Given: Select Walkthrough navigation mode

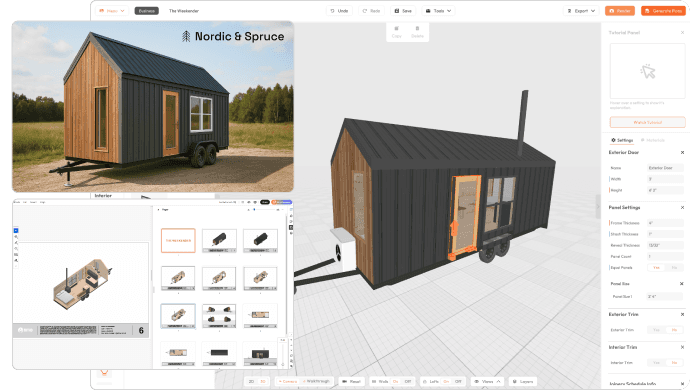Looking at the screenshot, I should (316, 381).
